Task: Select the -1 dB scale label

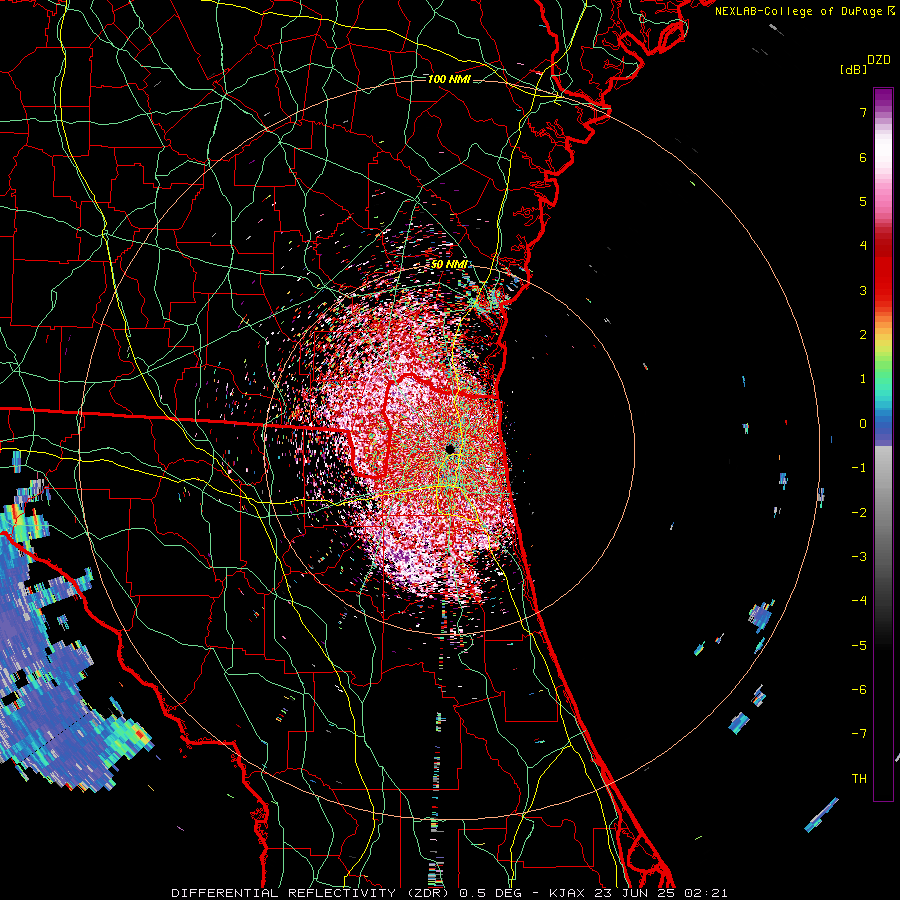Action: (859, 468)
